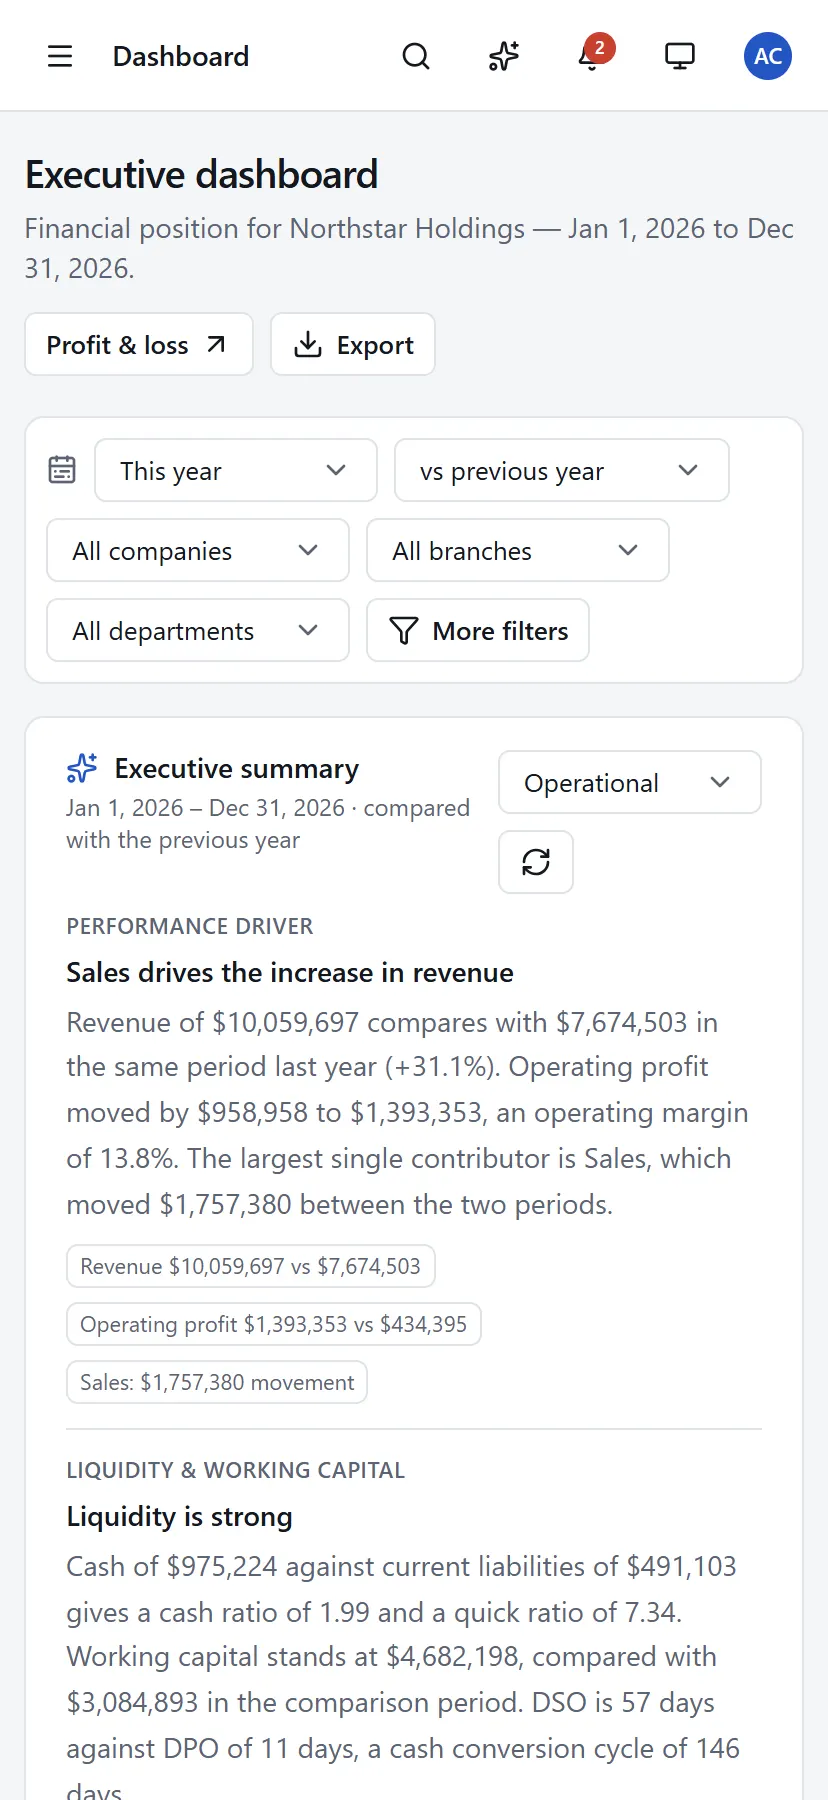Viewport: 828px width, 1800px height.
Task: Open the Operational summary type dropdown
Action: click(630, 782)
